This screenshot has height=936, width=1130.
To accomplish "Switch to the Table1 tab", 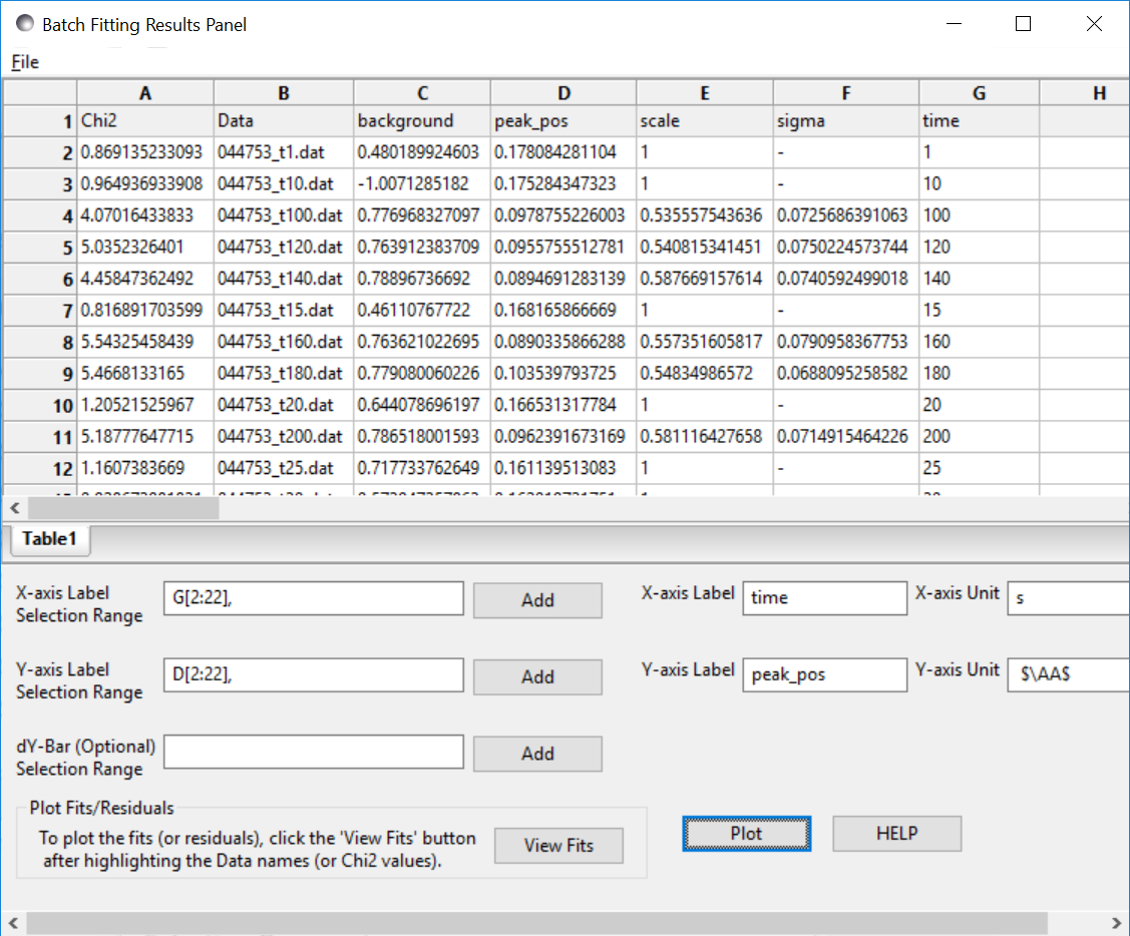I will coord(50,538).
